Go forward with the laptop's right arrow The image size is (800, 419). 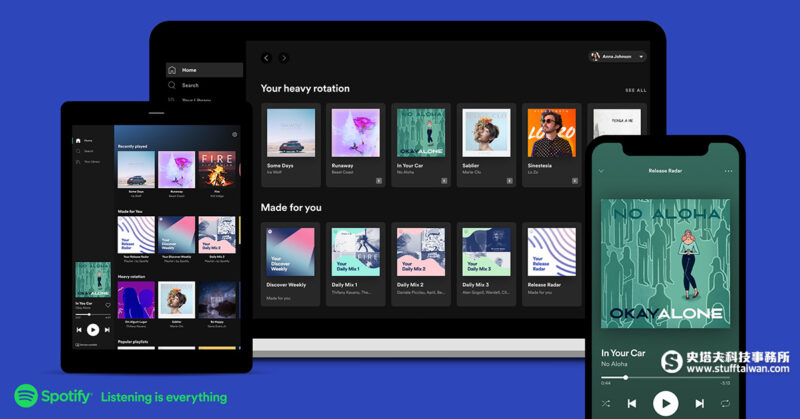[284, 58]
